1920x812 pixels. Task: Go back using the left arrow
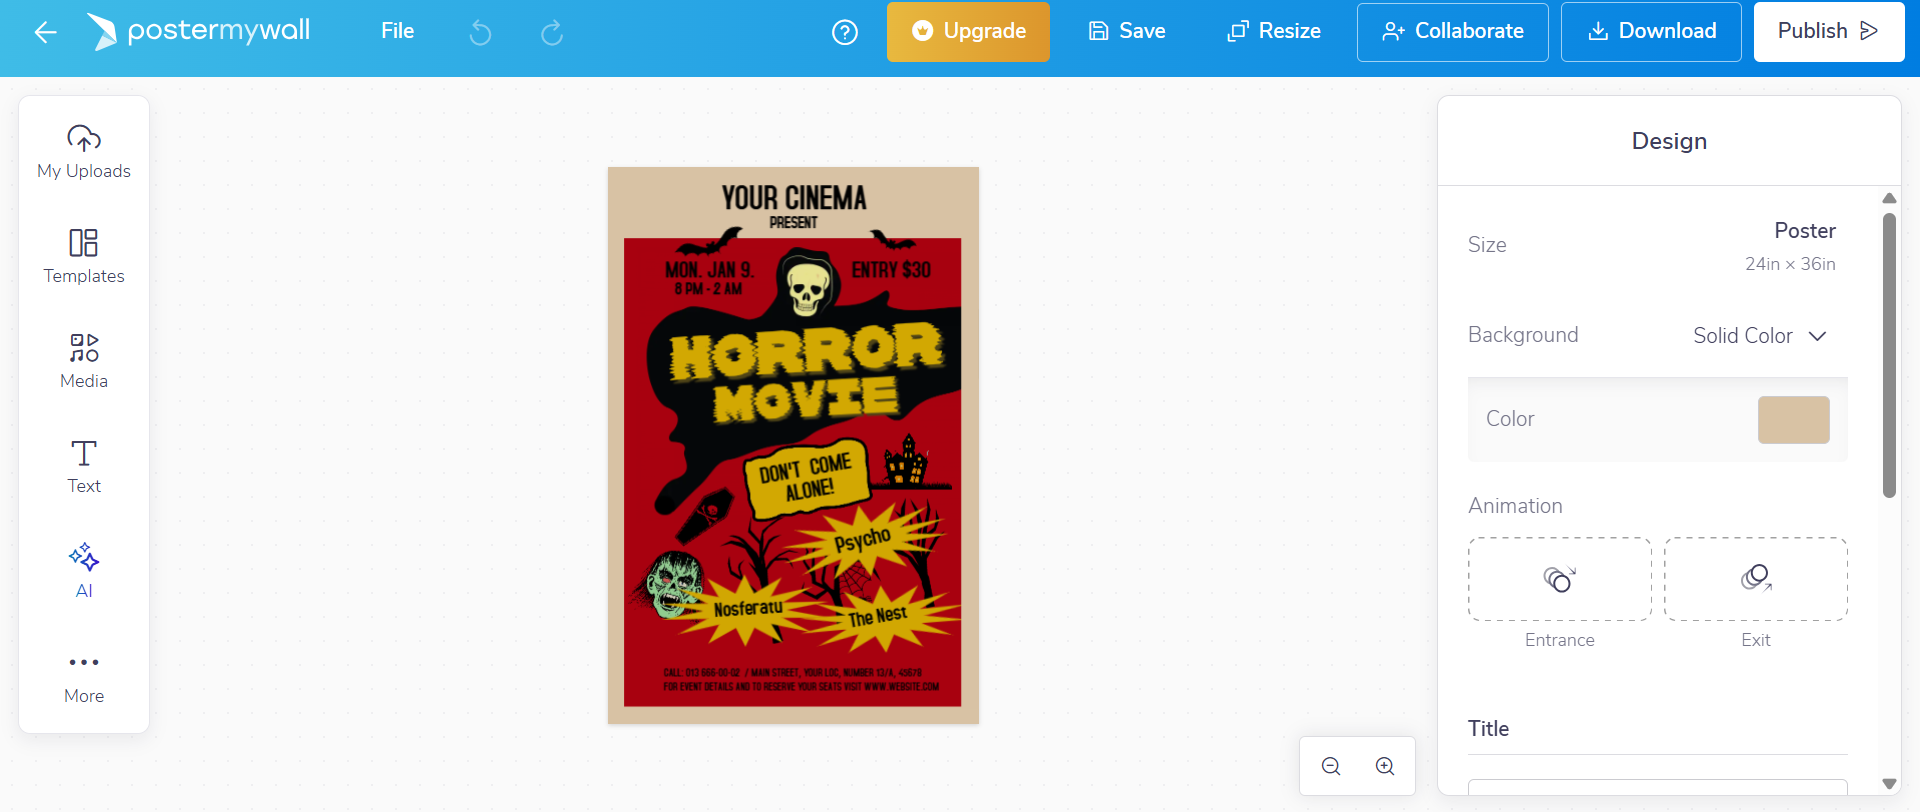[x=46, y=32]
